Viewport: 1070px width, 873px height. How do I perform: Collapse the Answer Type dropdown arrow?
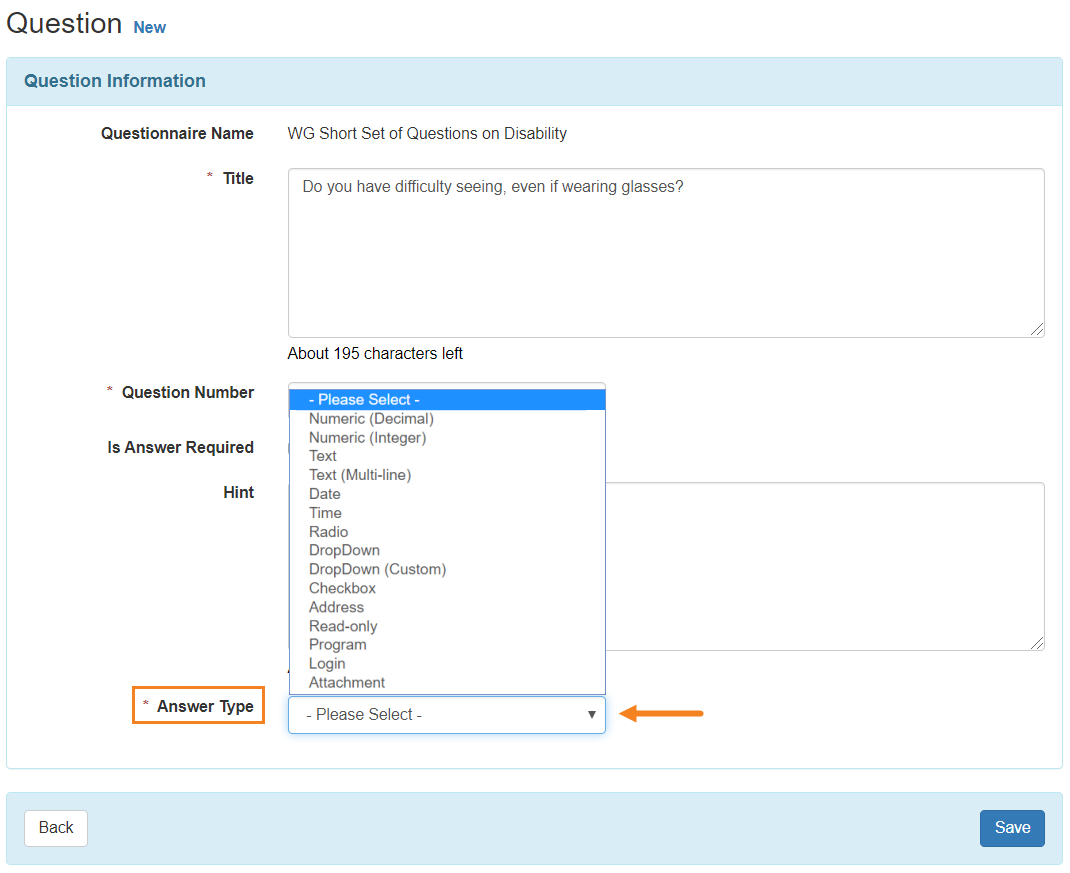click(591, 715)
